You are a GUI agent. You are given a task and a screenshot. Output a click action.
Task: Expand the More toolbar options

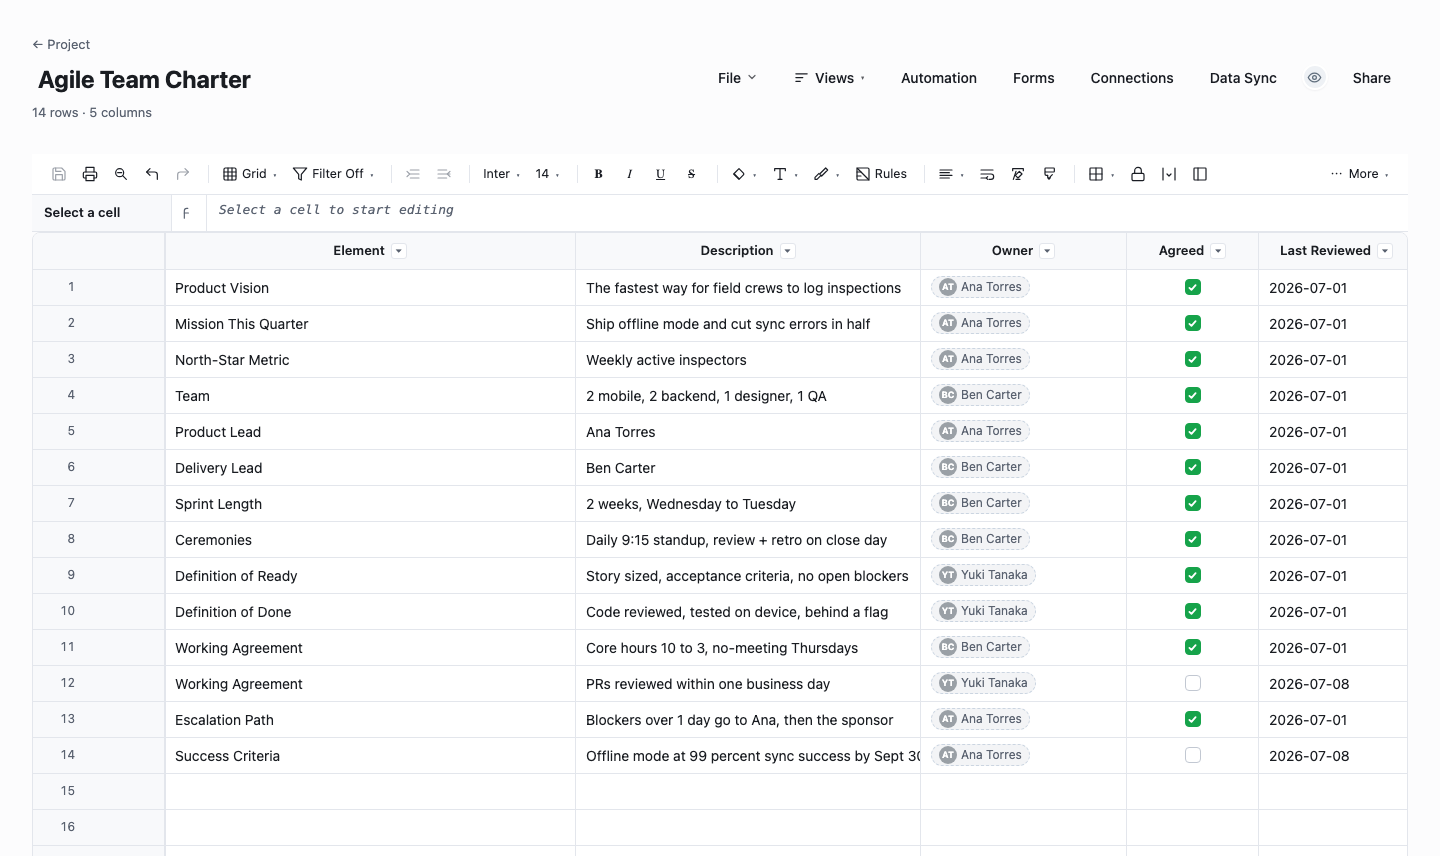click(x=1360, y=174)
